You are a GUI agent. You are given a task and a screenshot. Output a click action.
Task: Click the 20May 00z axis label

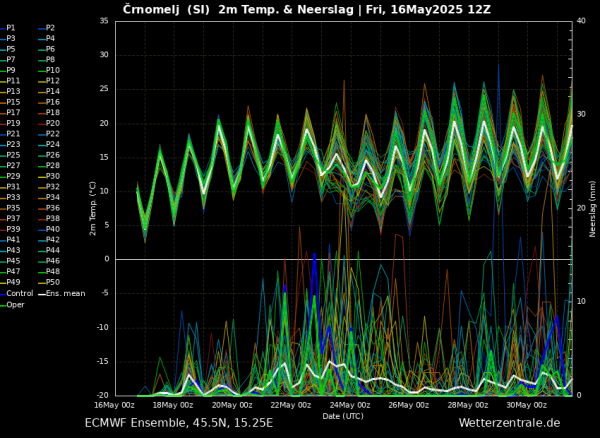[232, 405]
